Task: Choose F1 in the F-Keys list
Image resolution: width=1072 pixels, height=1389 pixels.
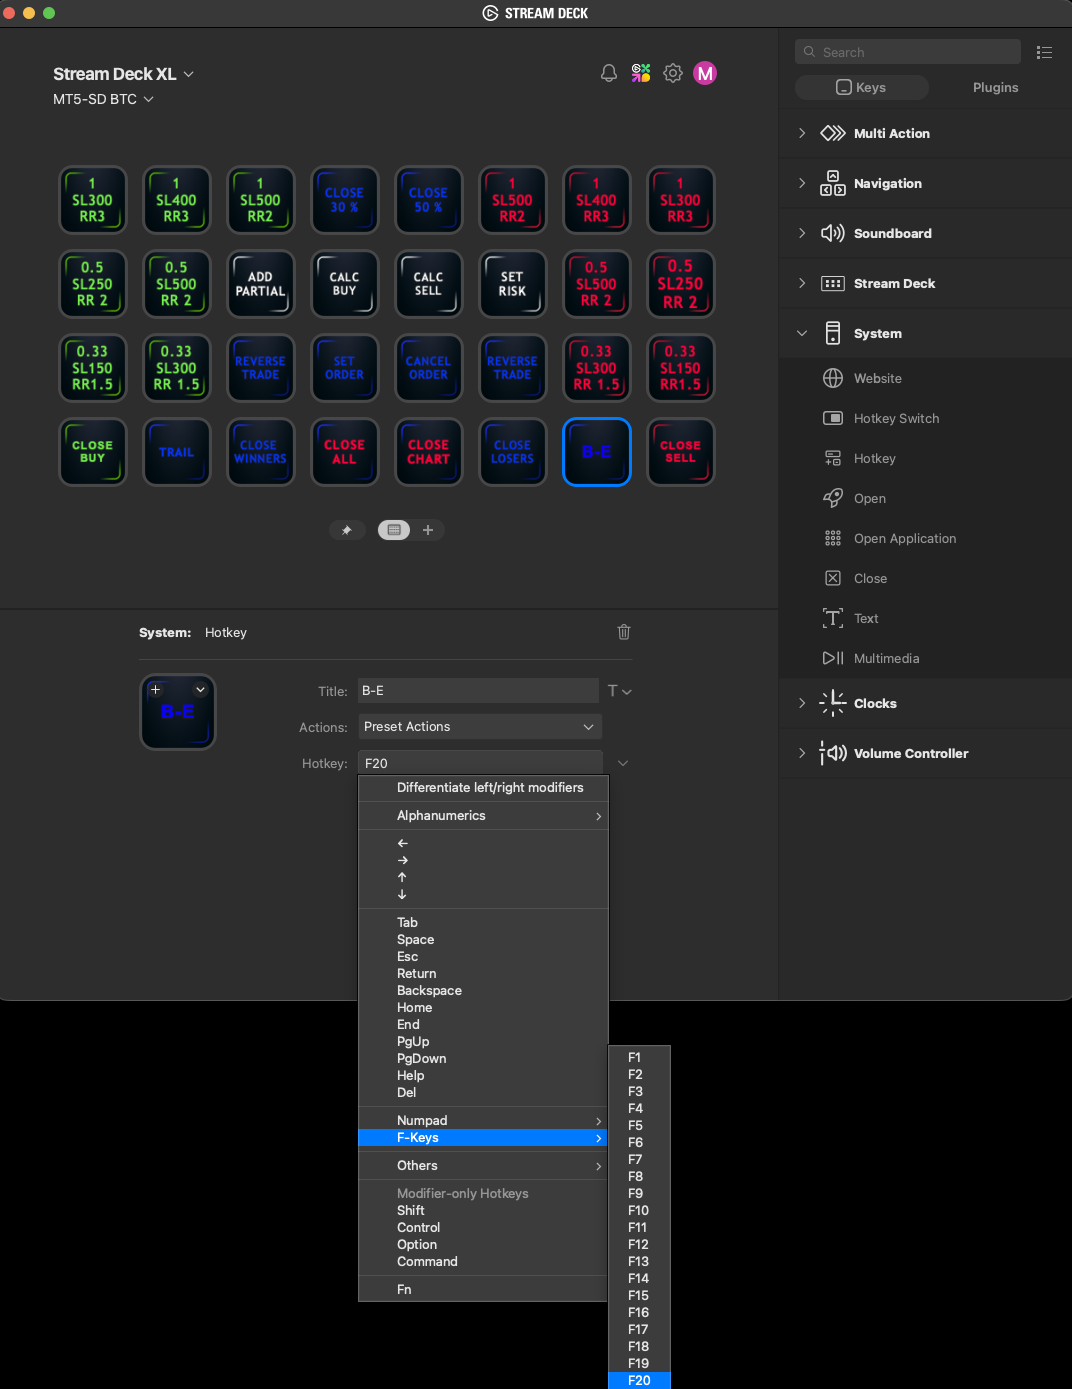Action: (x=639, y=1057)
